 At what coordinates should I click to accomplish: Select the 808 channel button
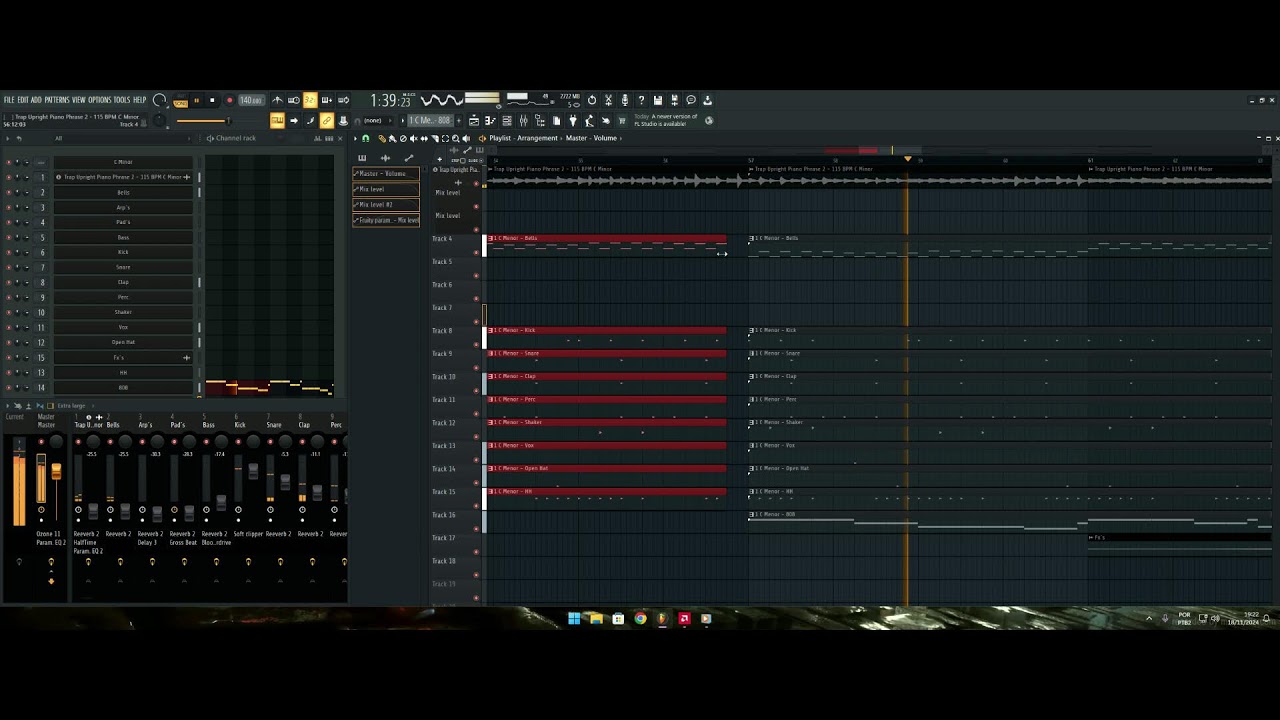click(123, 387)
